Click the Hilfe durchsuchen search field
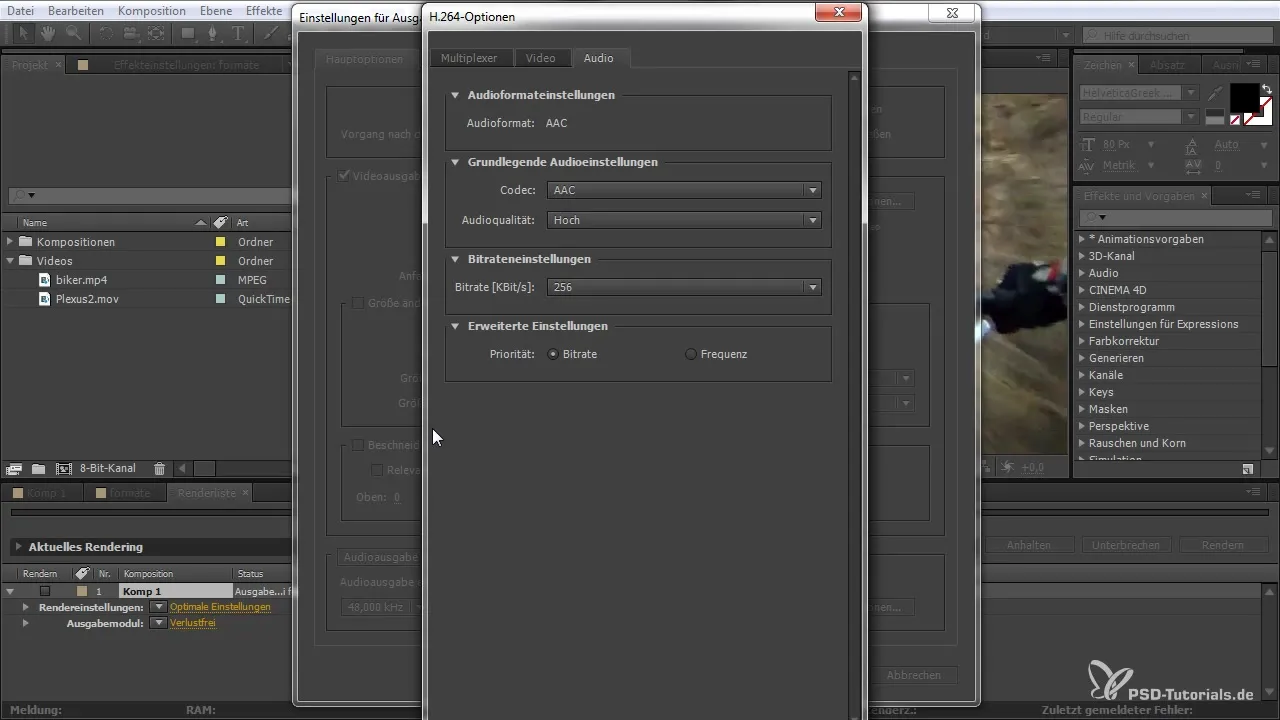This screenshot has width=1280, height=720. pos(1177,35)
